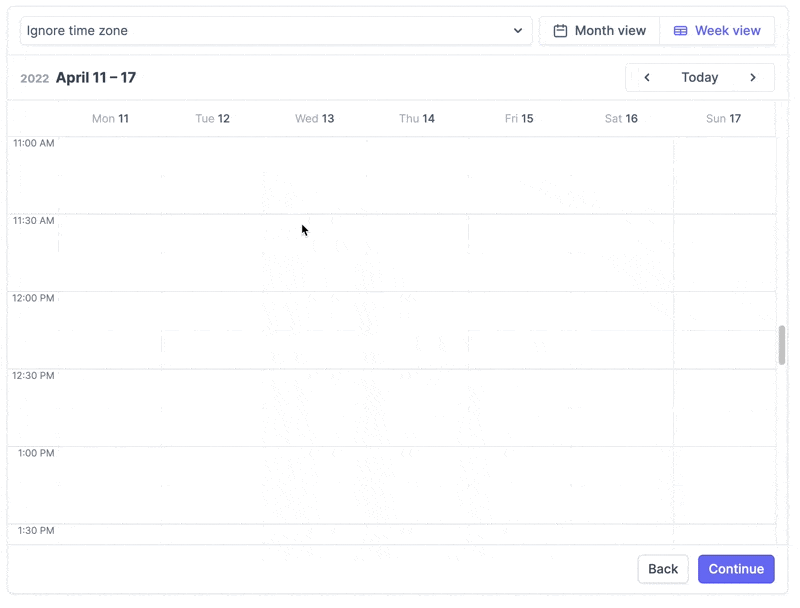Go to next week using right chevron

pyautogui.click(x=753, y=78)
